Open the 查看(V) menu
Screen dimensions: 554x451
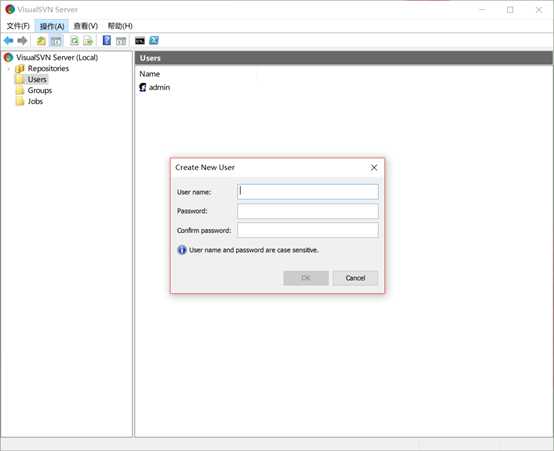[86, 26]
